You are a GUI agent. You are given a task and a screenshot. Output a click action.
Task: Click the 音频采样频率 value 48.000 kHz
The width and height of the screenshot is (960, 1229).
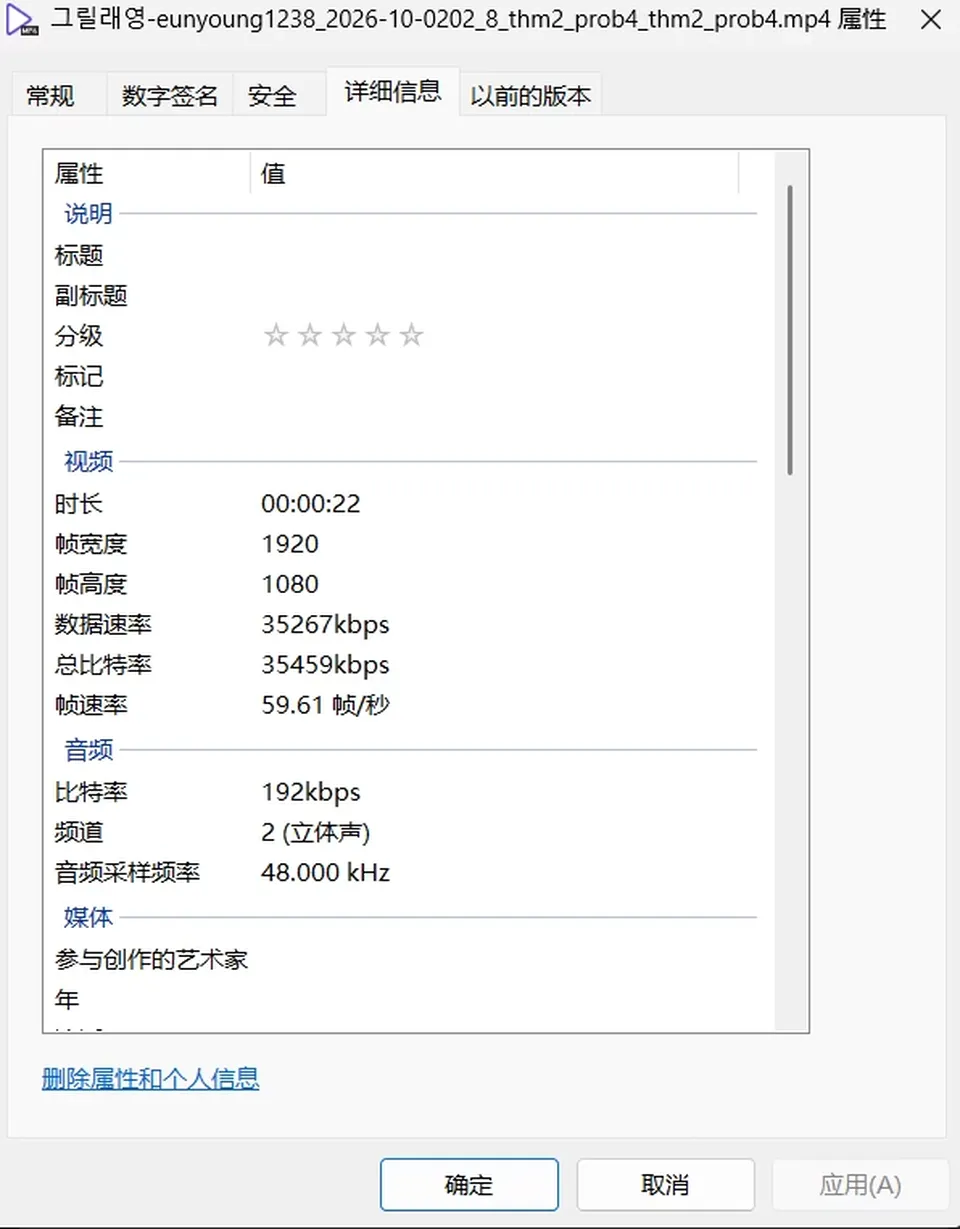pos(325,873)
